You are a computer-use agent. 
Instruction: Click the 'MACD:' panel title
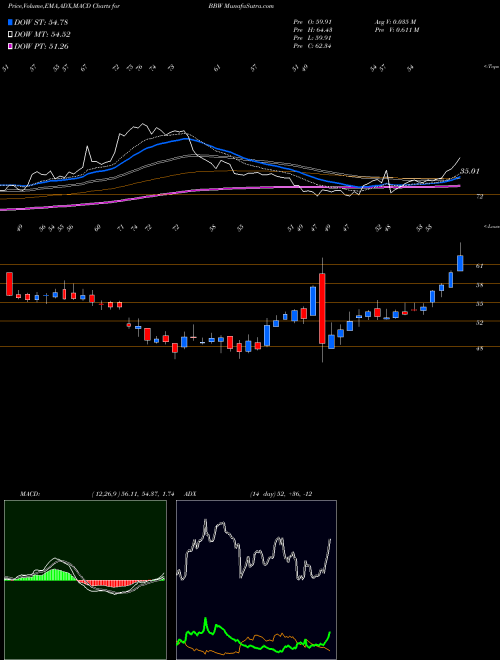tap(29, 494)
